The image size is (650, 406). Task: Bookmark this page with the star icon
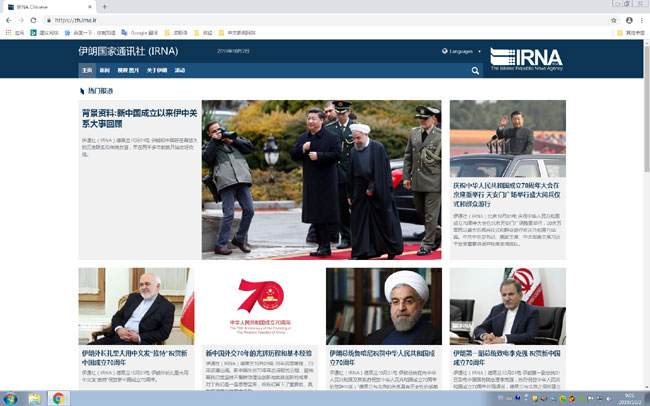coord(614,20)
